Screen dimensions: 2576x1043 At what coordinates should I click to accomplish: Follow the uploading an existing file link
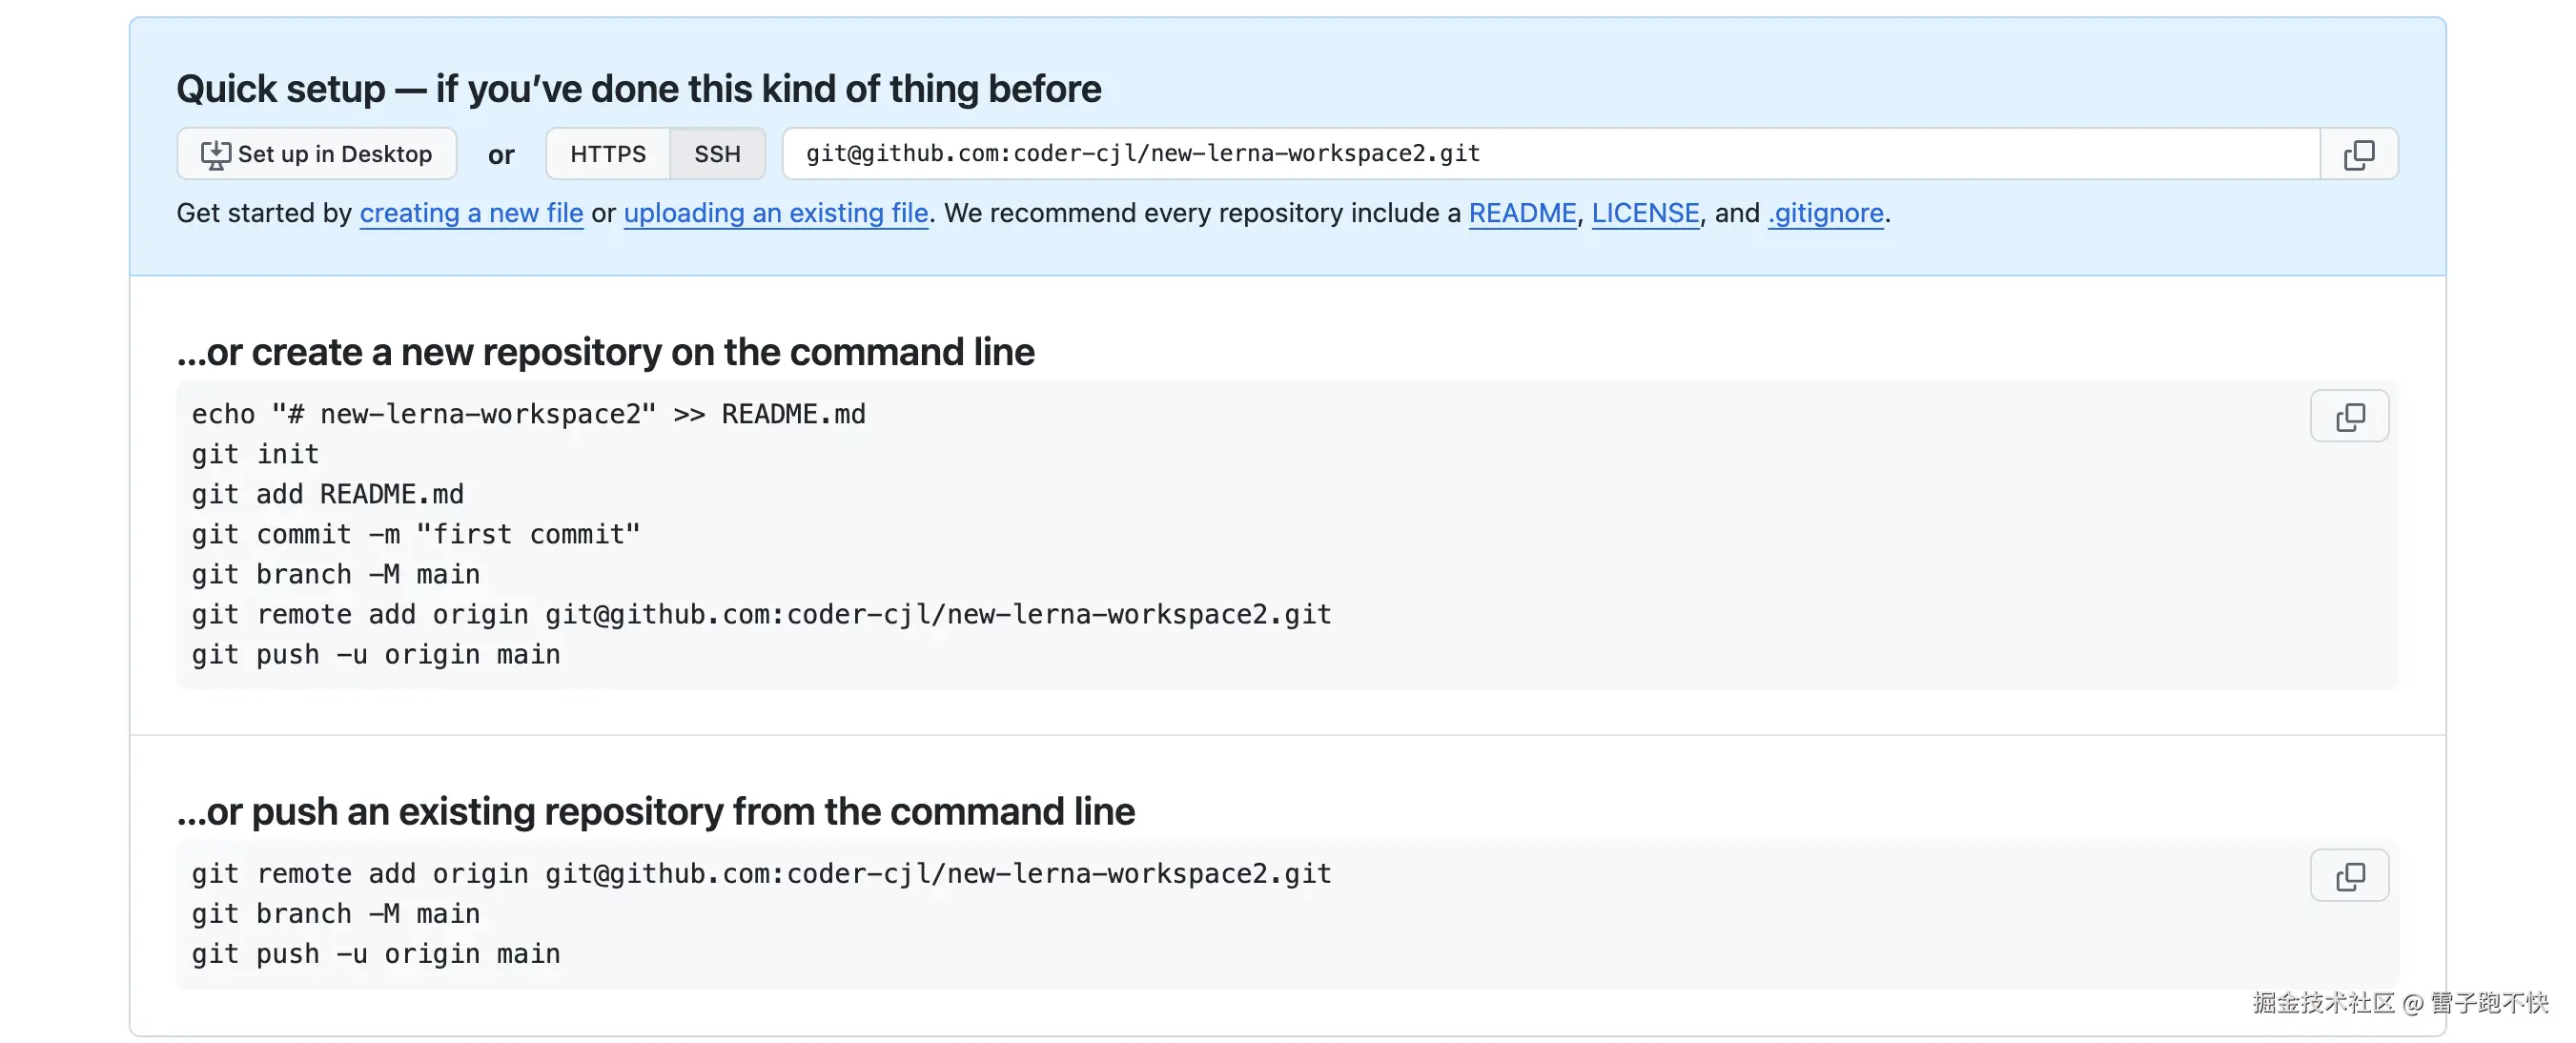776,213
